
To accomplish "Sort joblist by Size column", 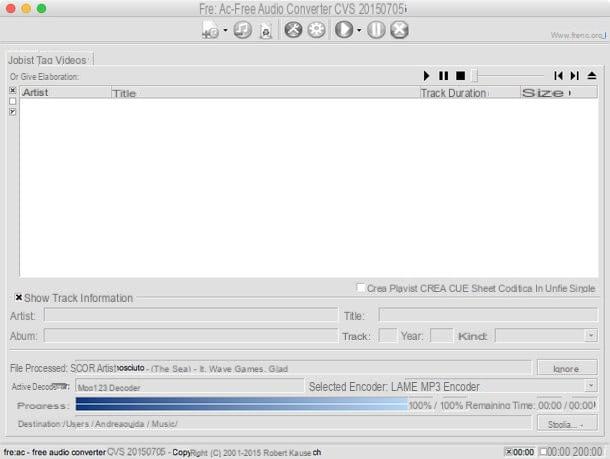I will (x=559, y=93).
